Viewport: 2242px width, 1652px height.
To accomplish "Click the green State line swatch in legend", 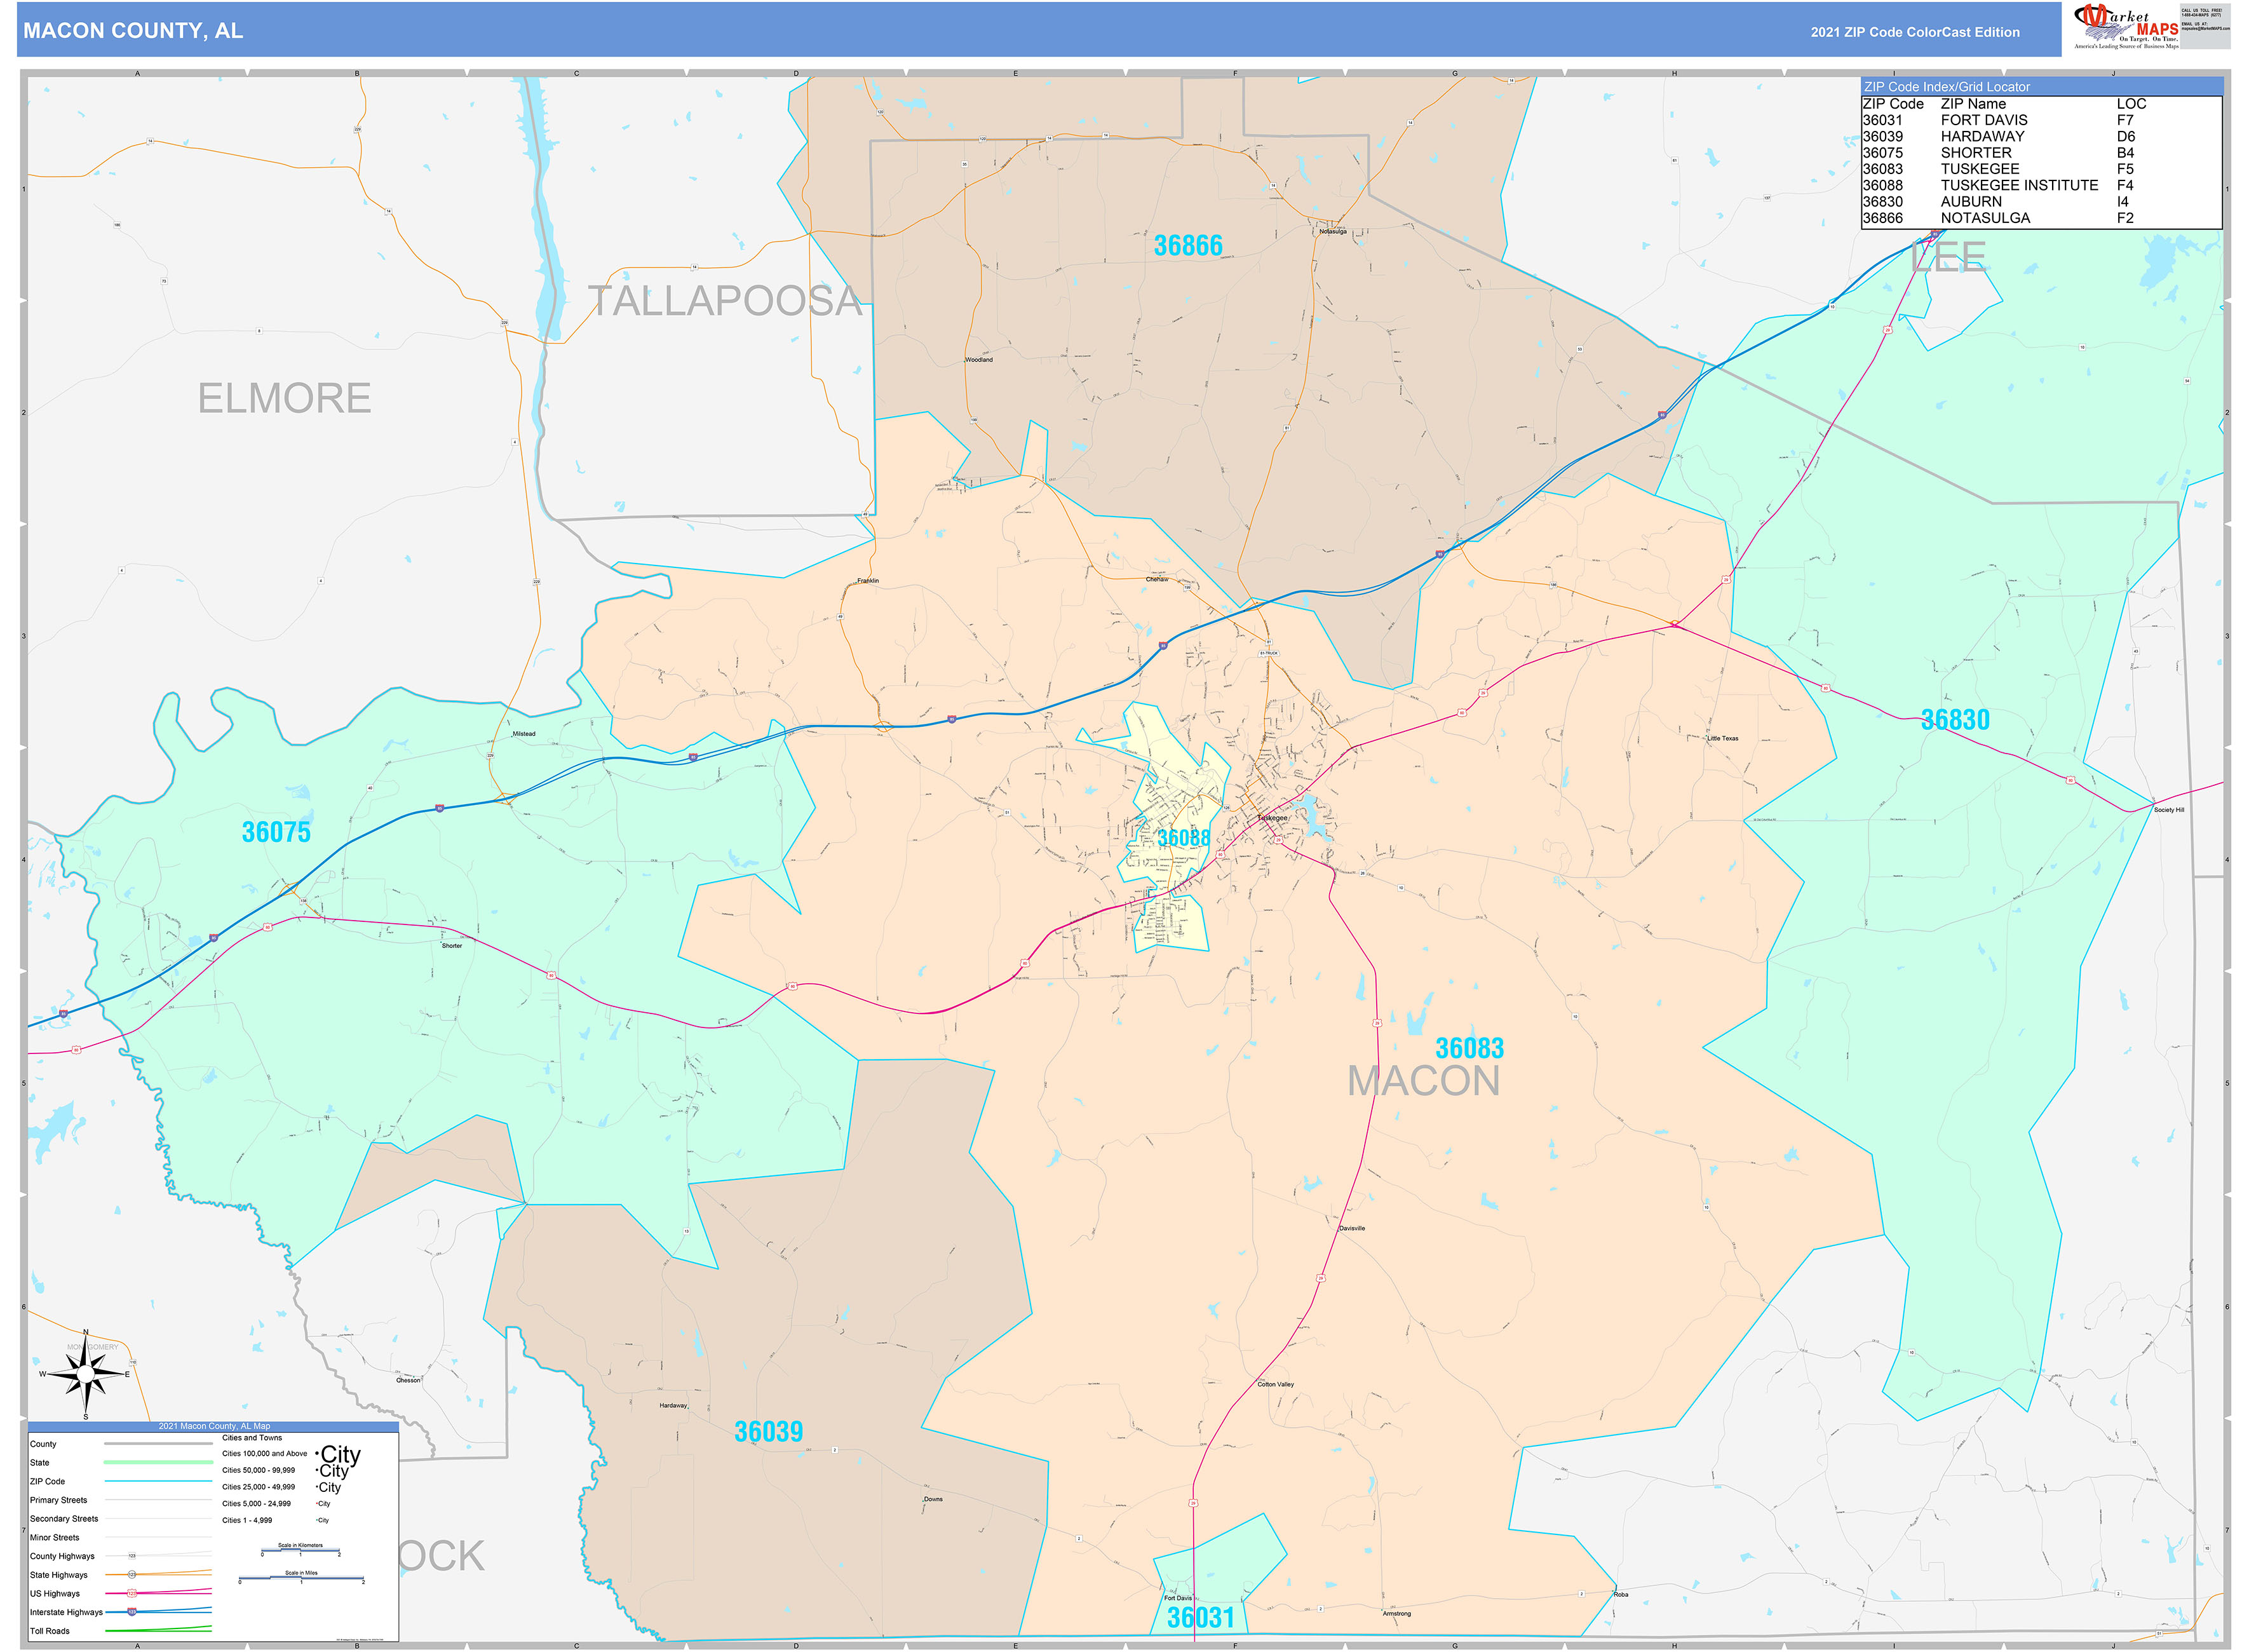I will click(158, 1462).
